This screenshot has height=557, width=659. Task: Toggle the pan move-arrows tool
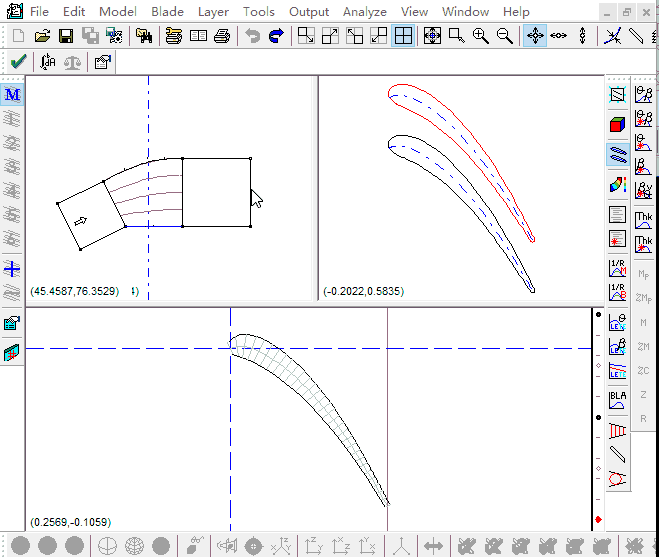coord(535,36)
